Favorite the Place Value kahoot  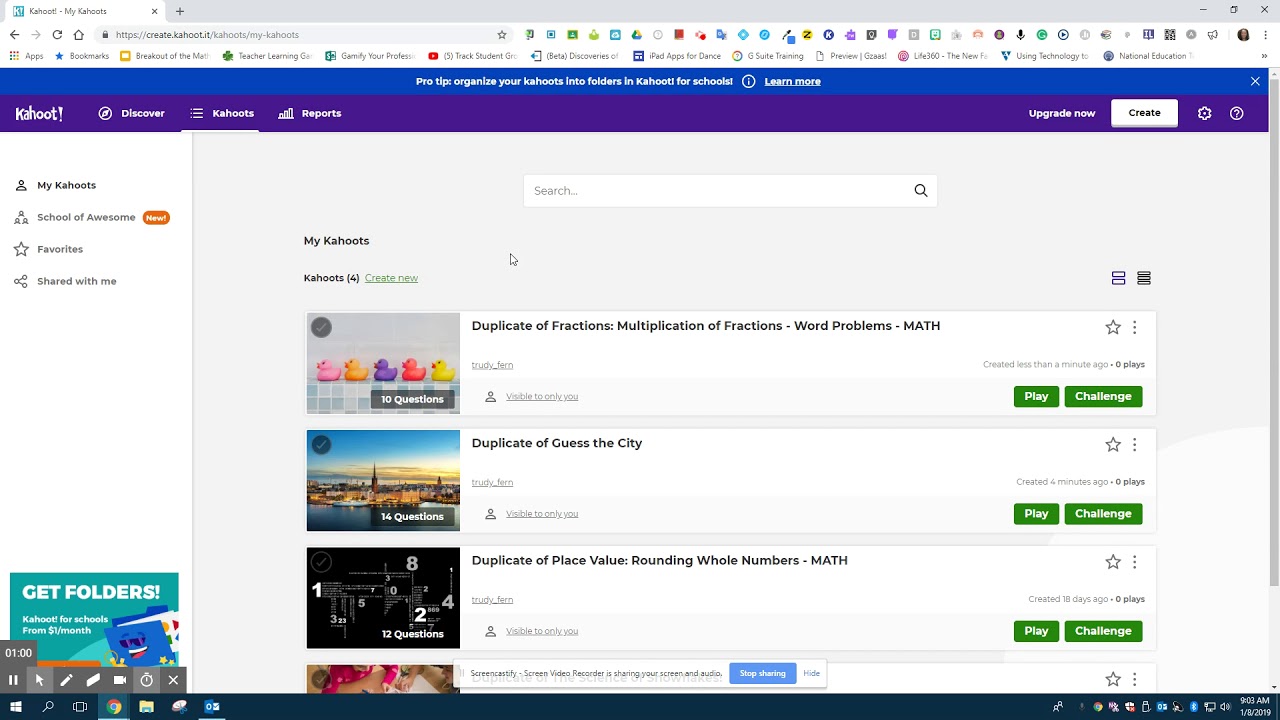[1113, 562]
